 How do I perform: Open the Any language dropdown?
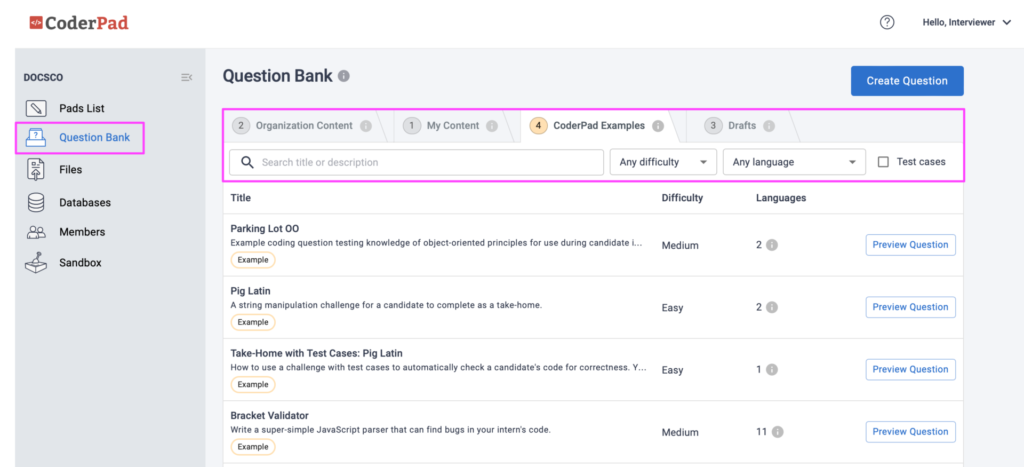(x=794, y=162)
